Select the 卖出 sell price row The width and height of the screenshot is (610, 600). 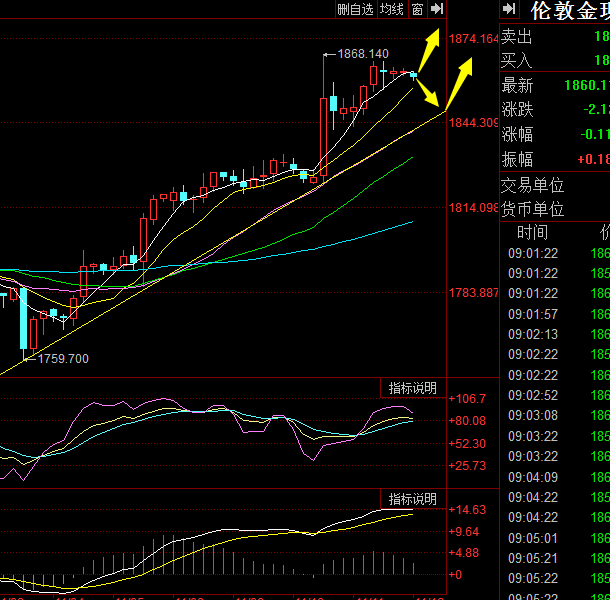click(x=554, y=37)
